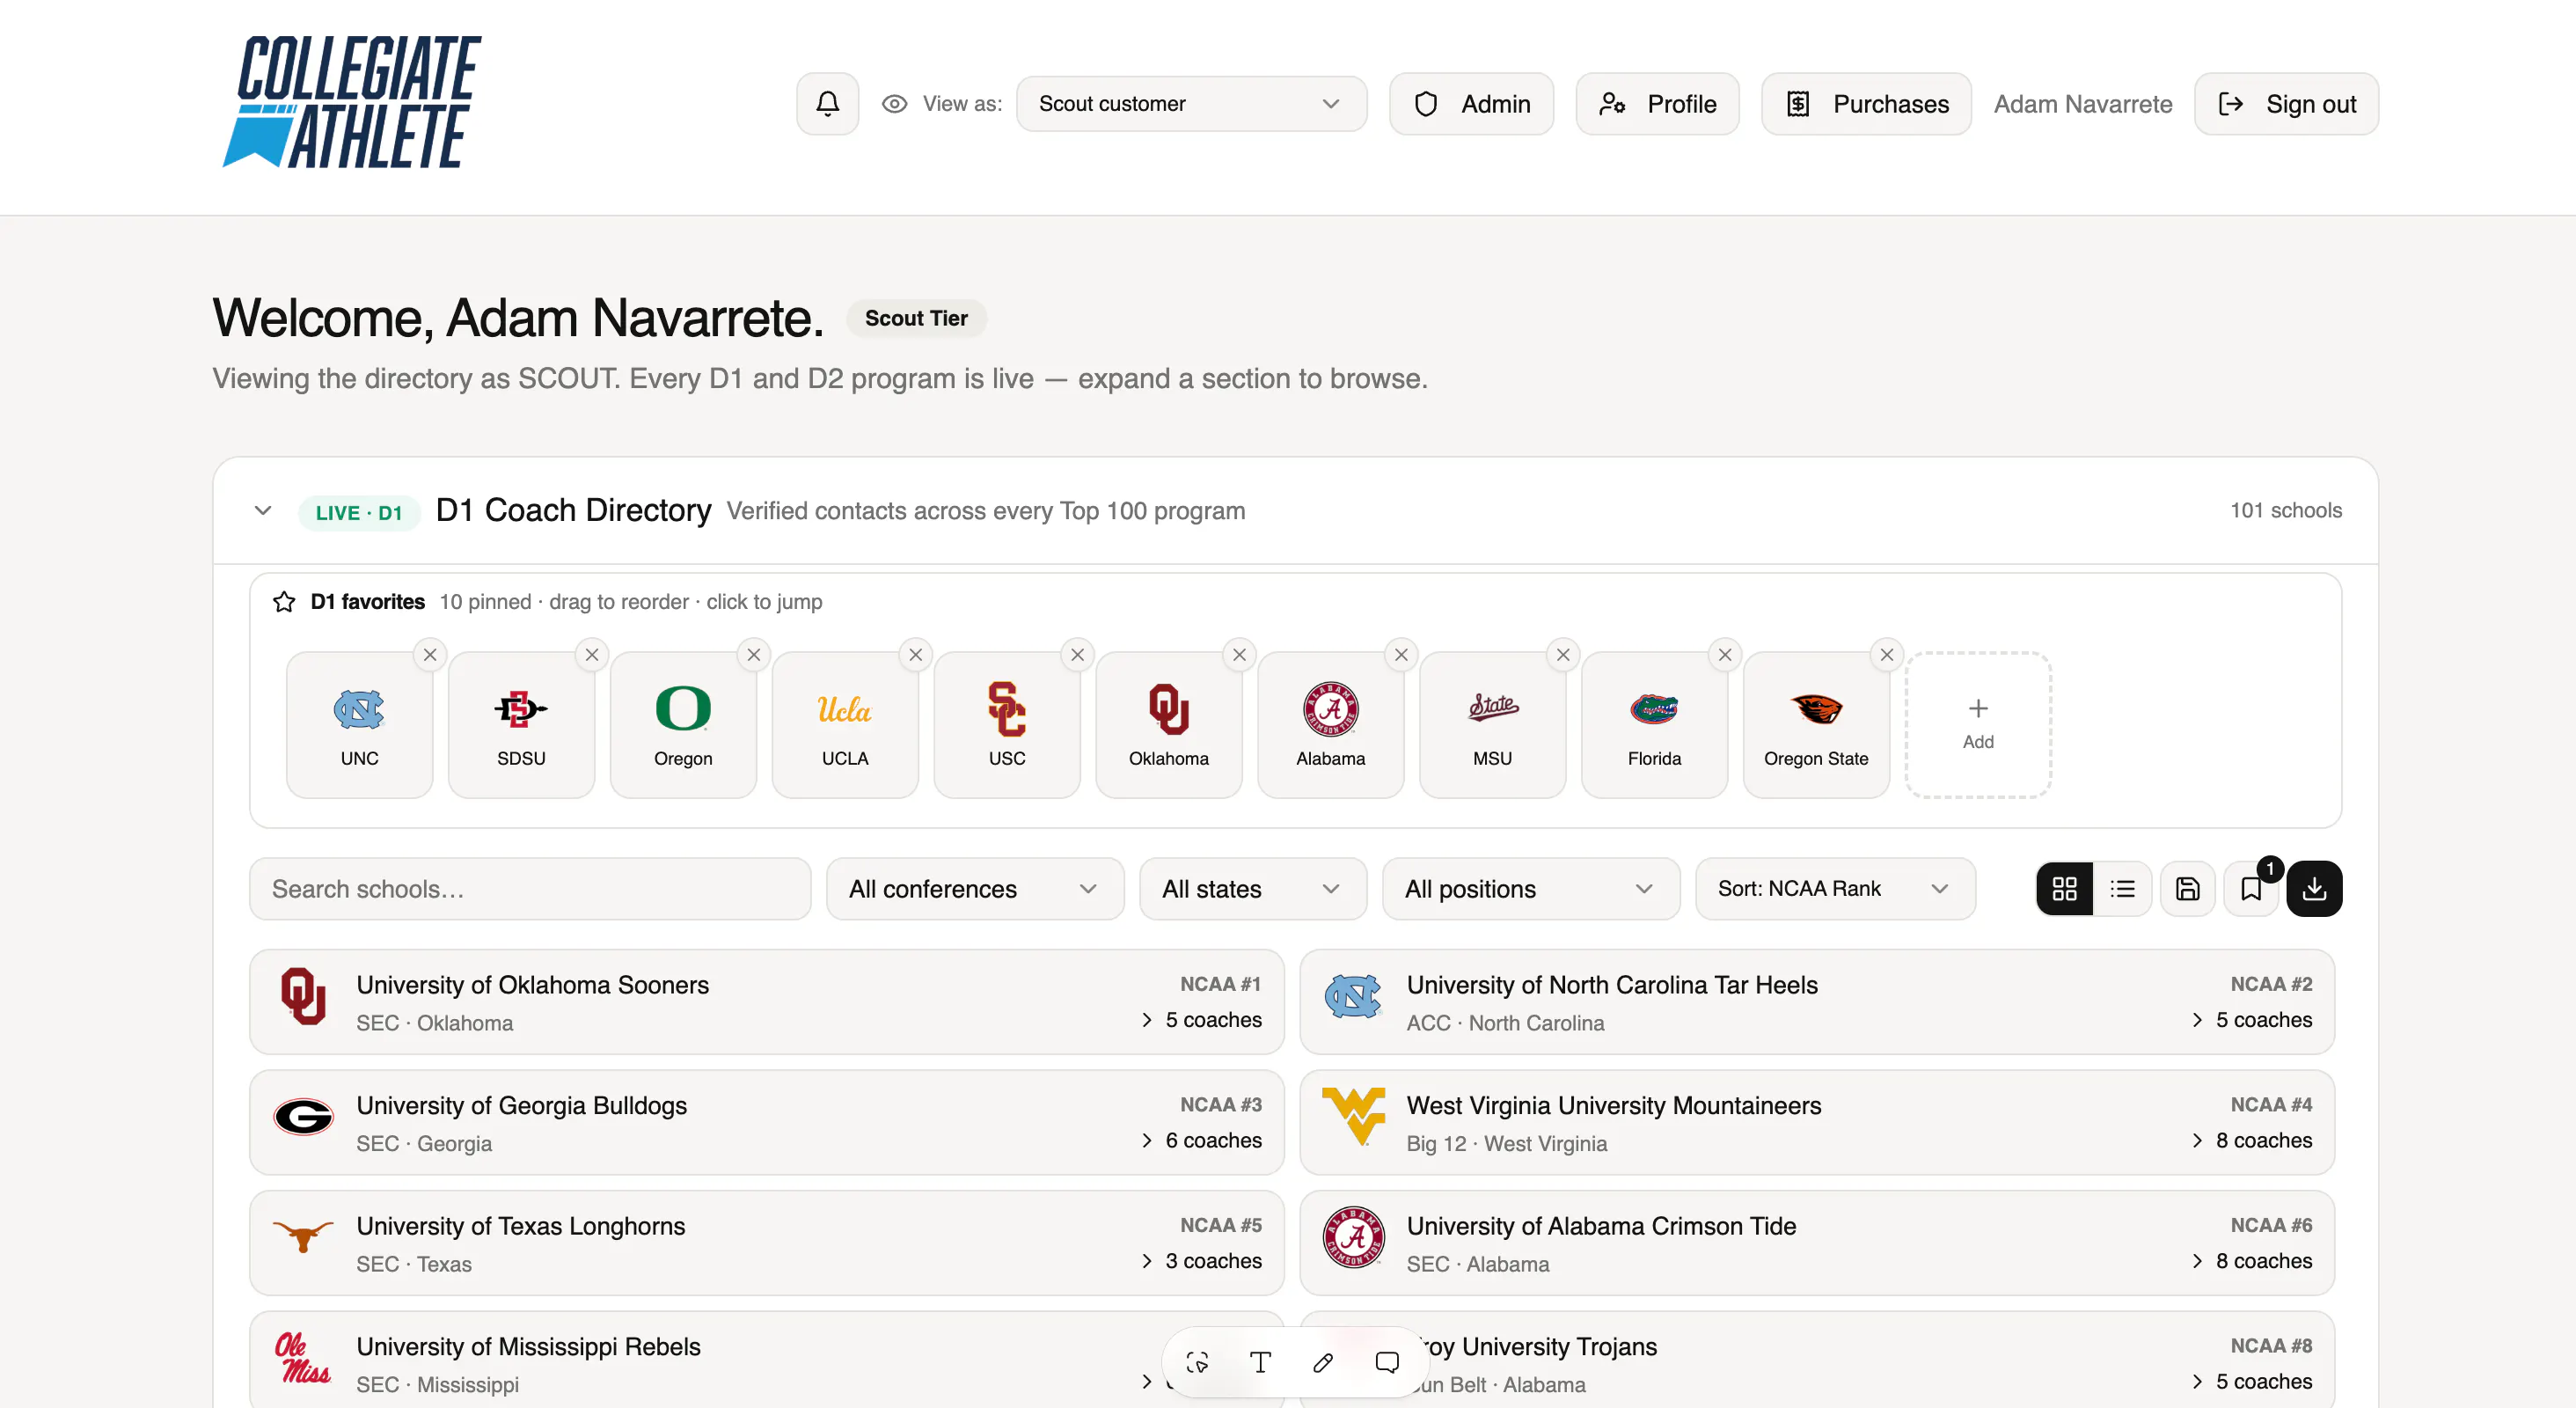Jump to USC favorite tile

pos(1008,726)
